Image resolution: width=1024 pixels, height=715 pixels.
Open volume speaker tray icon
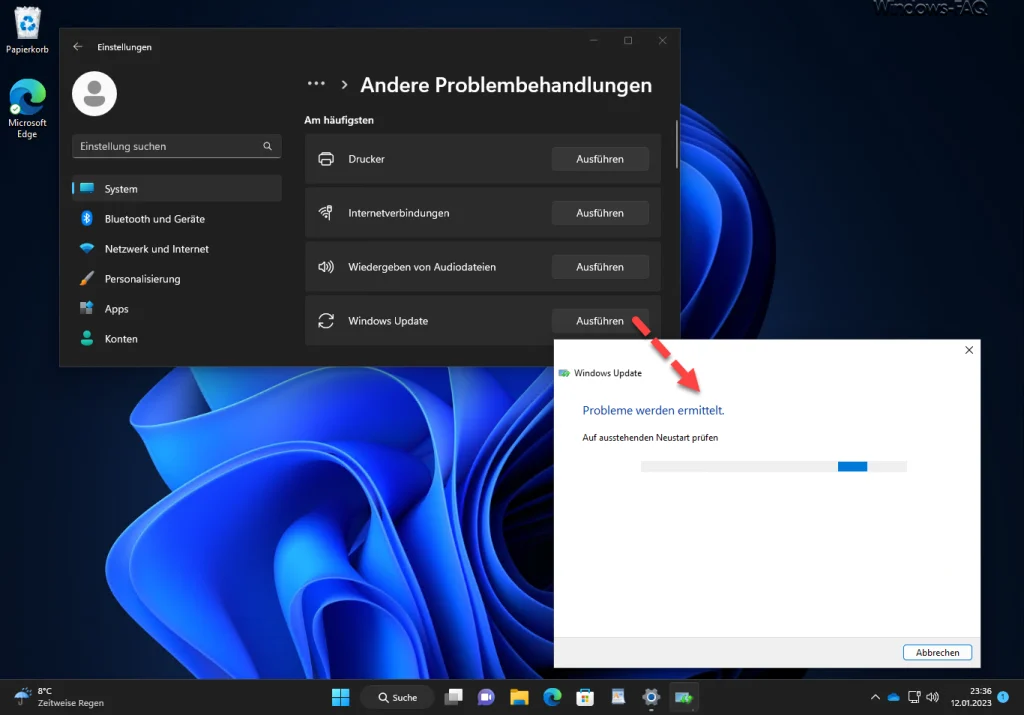[x=933, y=697]
